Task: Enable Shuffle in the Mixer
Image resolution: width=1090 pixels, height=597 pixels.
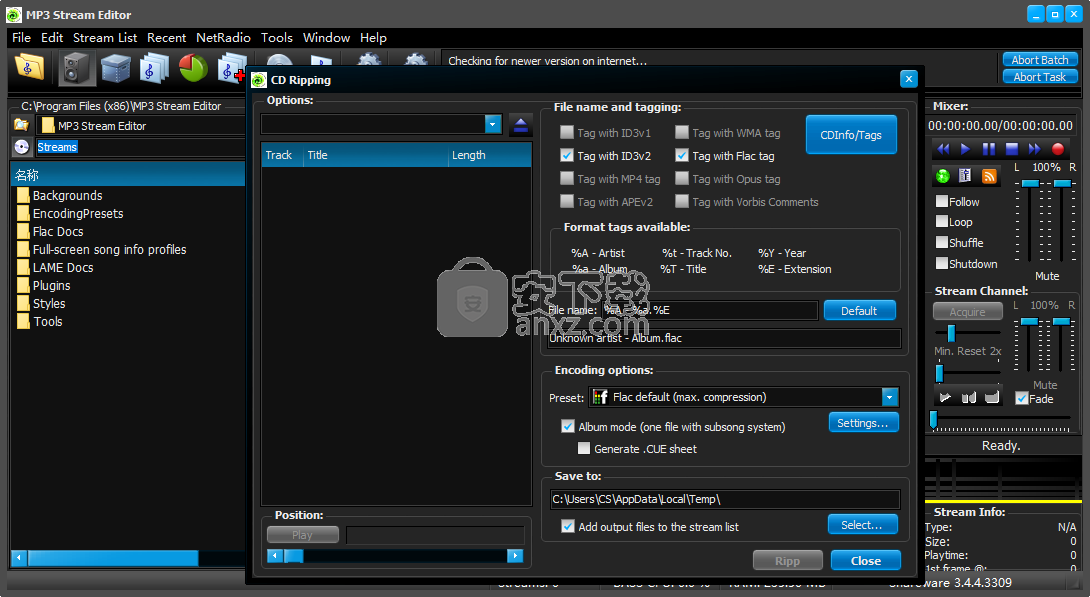Action: tap(942, 242)
